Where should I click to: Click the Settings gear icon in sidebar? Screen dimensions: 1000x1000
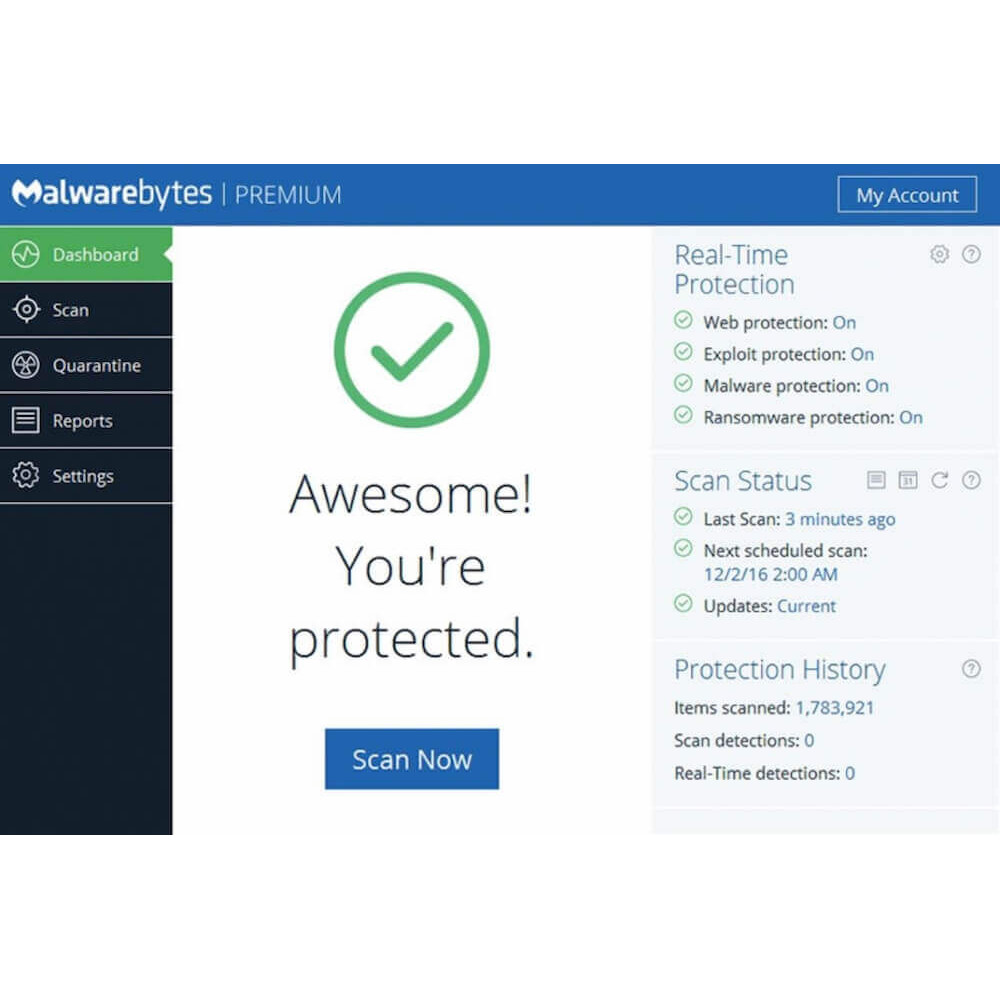coord(26,476)
